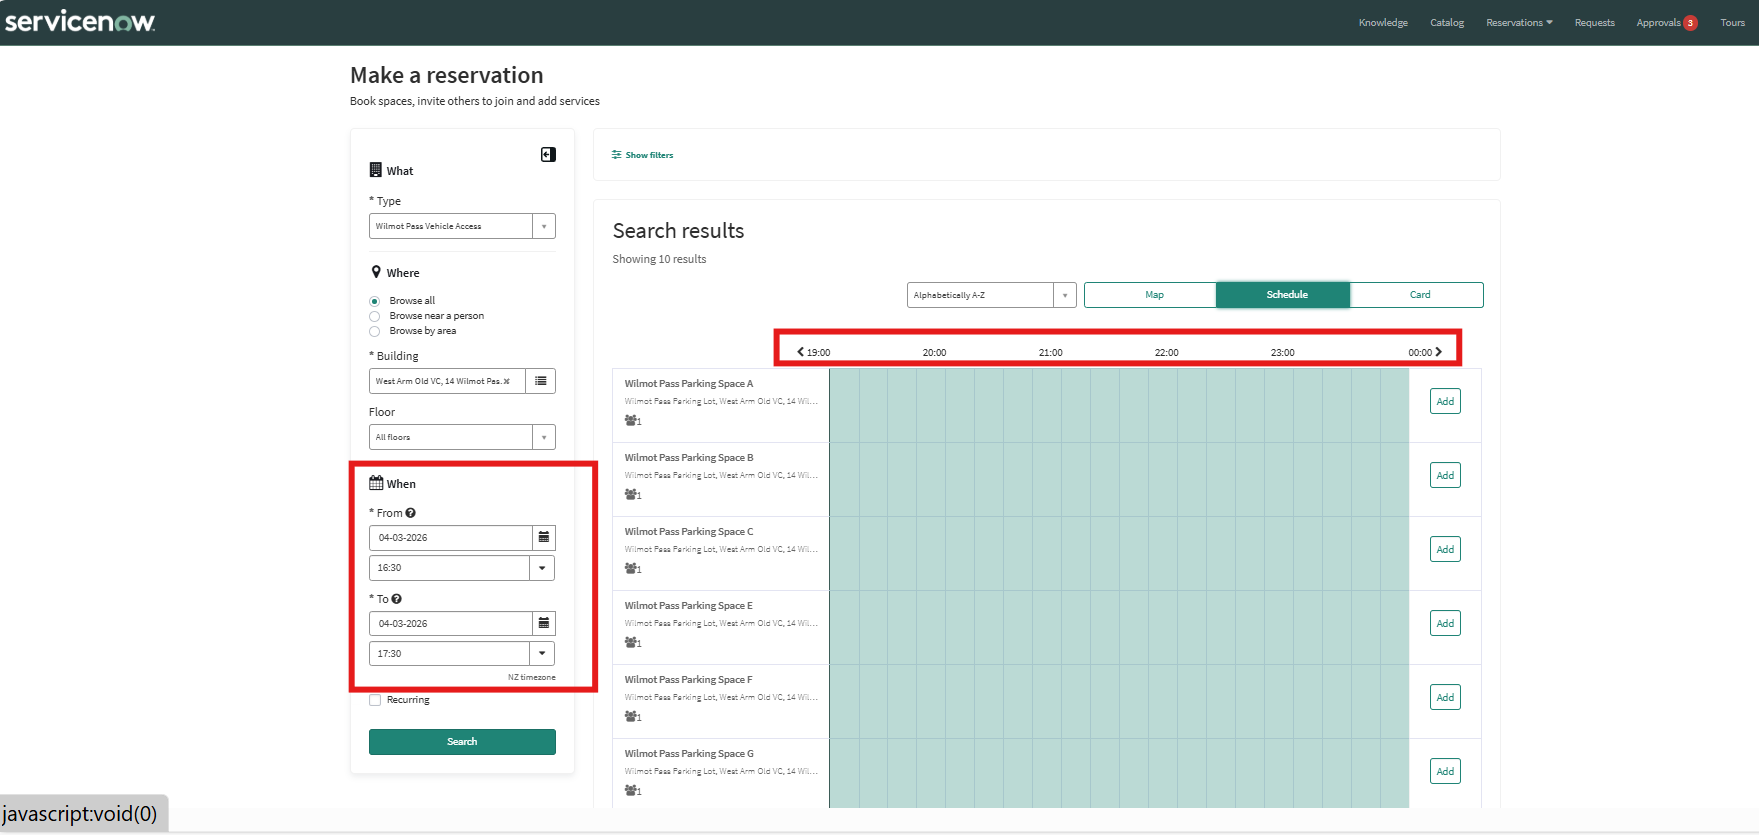Click the help icon next to To
Screen dimensions: 1759x835
(x=397, y=599)
